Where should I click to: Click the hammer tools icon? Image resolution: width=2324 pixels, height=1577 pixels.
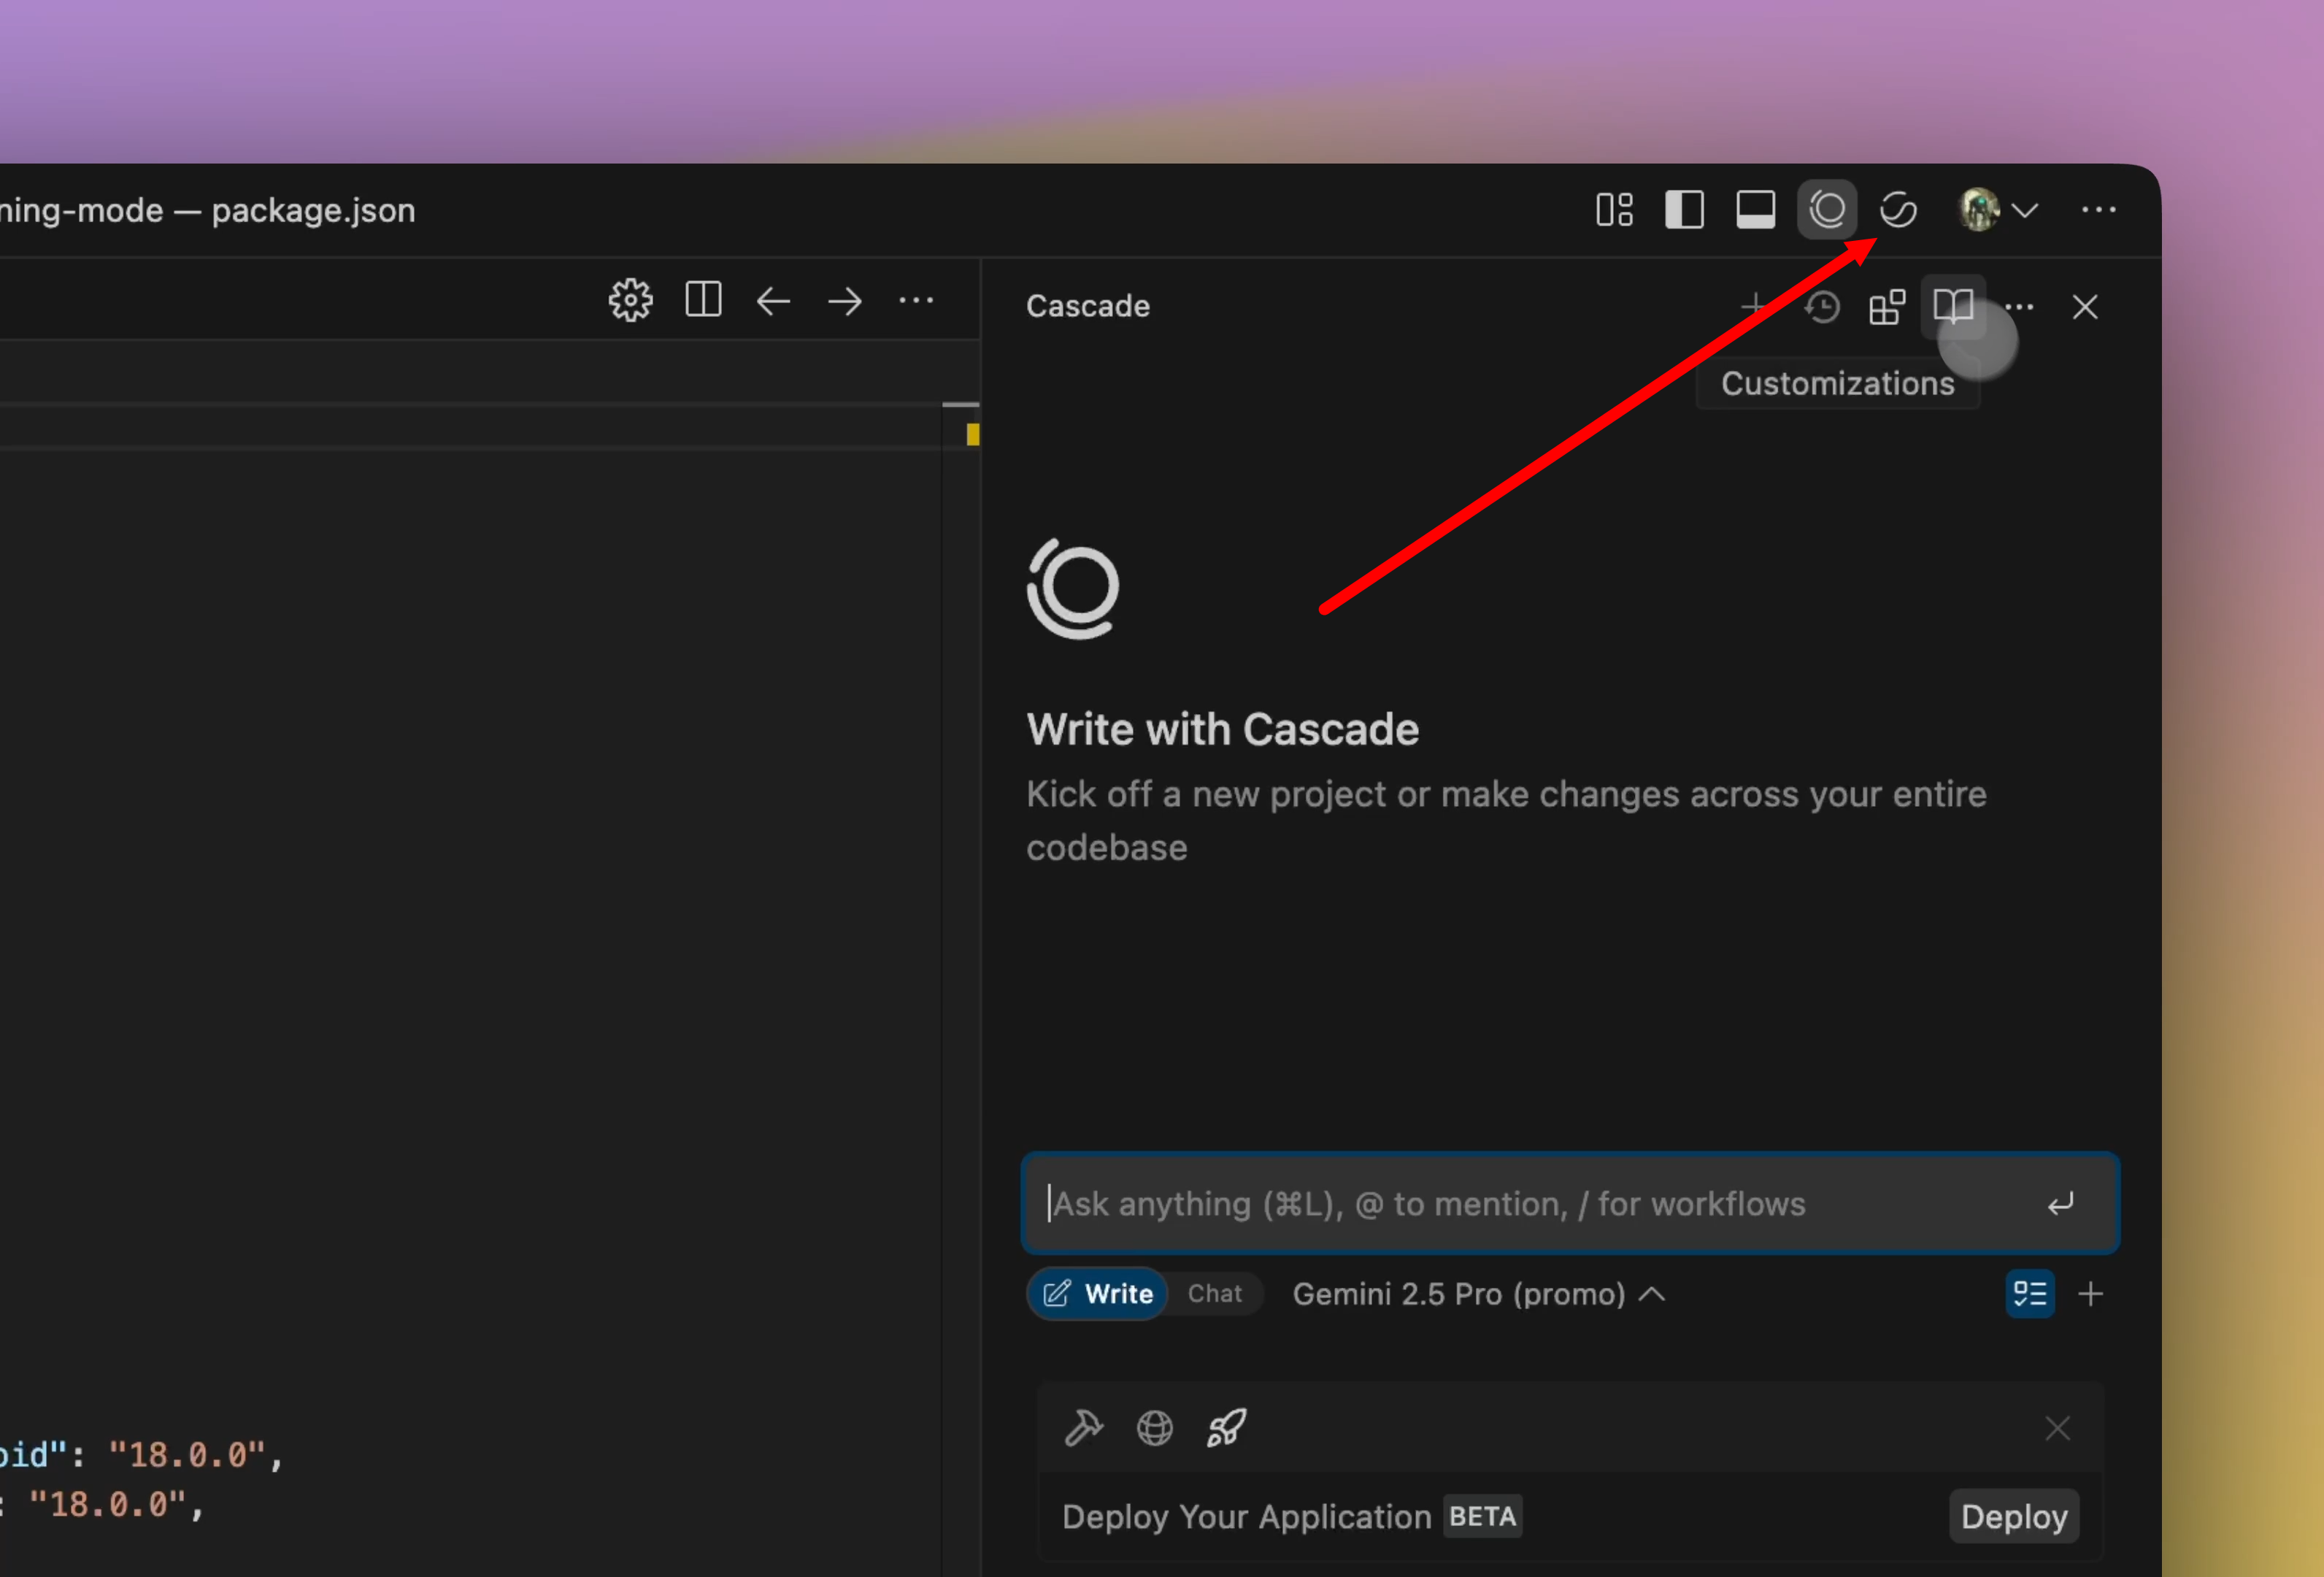click(x=1084, y=1428)
